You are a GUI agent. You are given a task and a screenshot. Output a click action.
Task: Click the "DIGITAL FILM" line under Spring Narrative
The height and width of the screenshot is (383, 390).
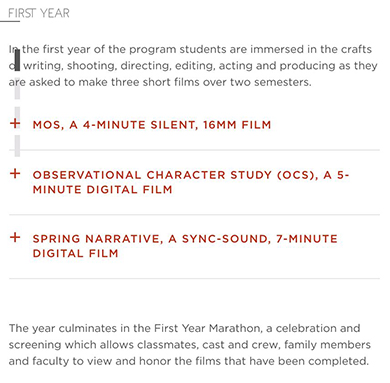(x=76, y=253)
